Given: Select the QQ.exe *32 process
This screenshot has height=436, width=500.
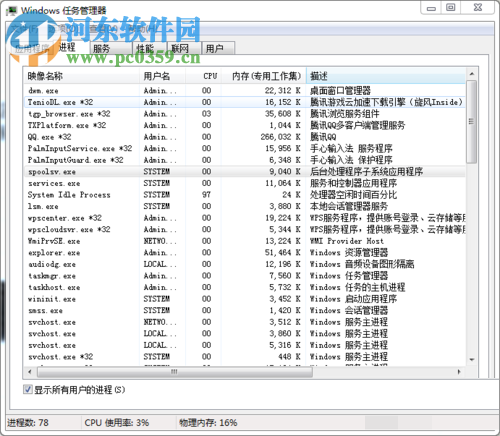Looking at the screenshot, I should tap(245, 137).
